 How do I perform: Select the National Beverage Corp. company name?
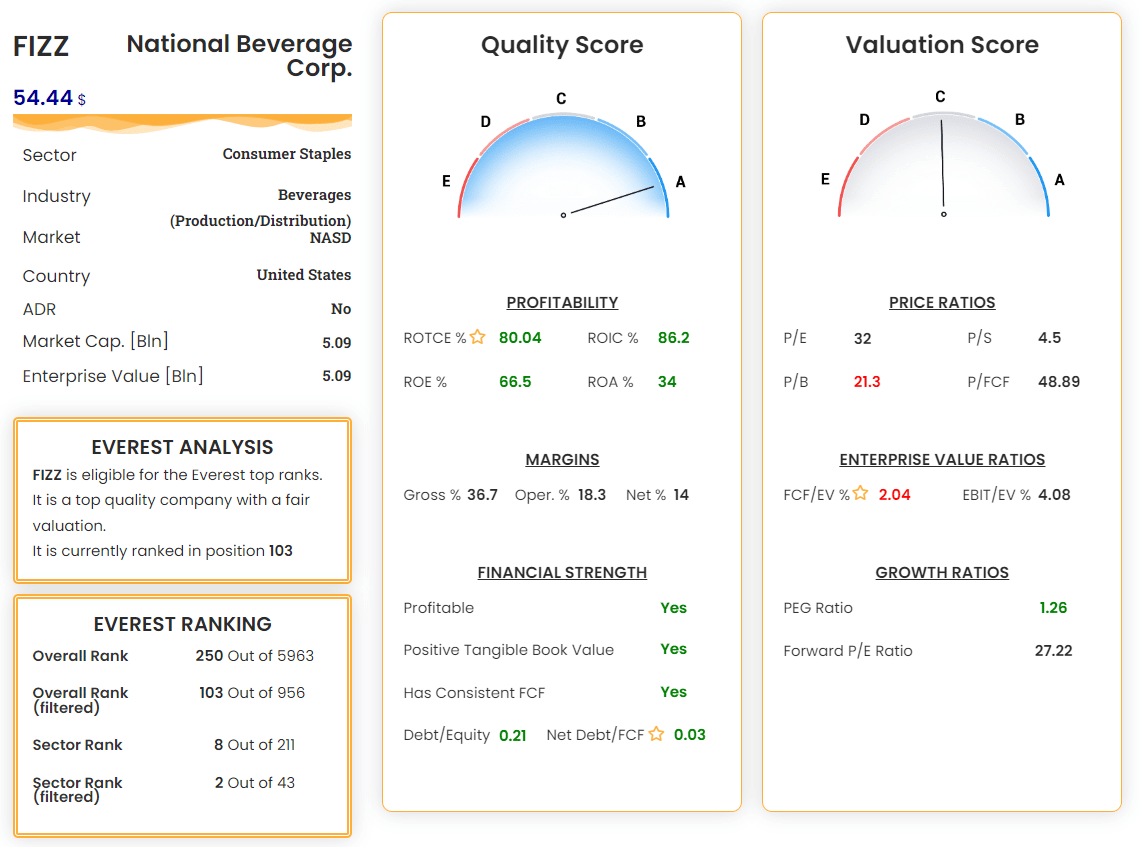pos(239,55)
